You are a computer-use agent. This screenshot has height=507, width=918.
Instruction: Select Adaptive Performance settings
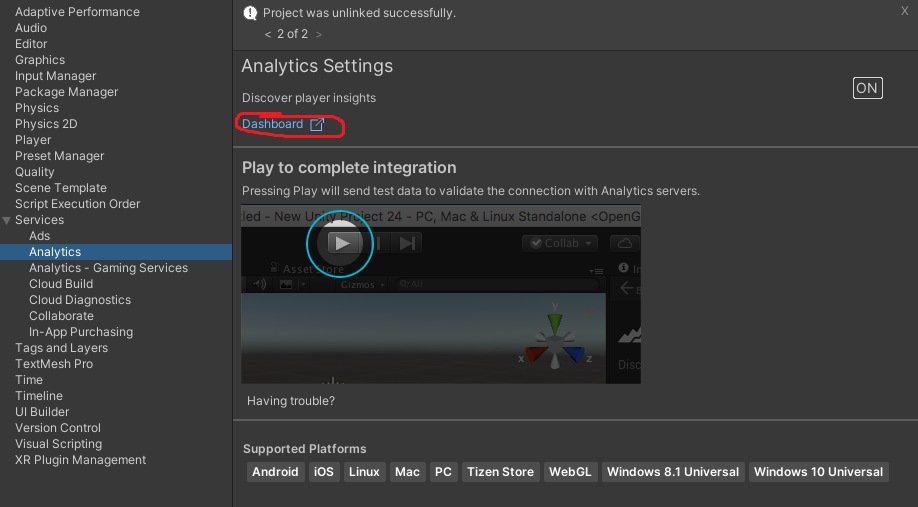(x=77, y=12)
